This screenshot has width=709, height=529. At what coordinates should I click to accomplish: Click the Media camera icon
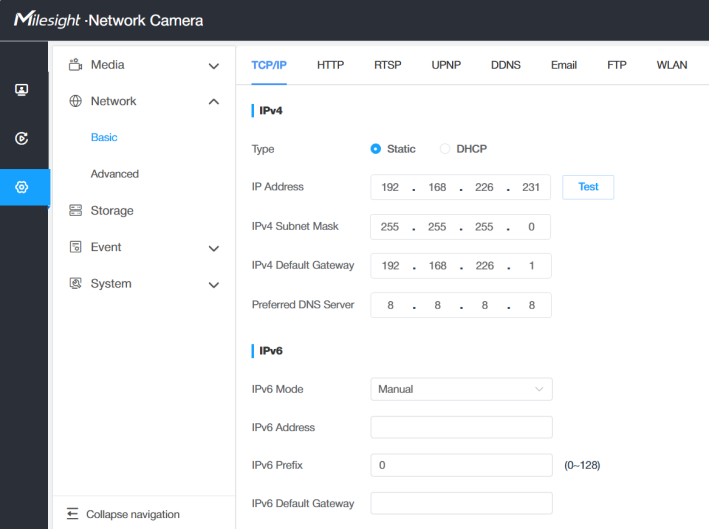[x=75, y=65]
